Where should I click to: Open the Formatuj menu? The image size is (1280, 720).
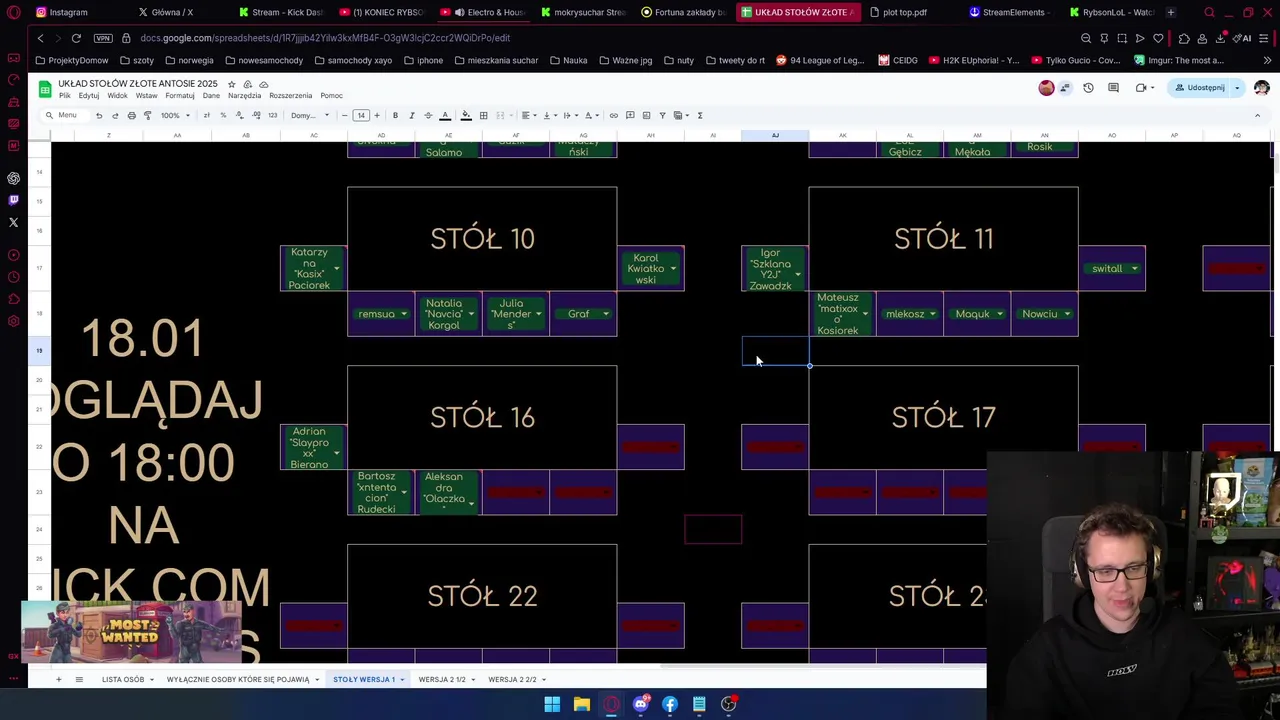(x=180, y=96)
